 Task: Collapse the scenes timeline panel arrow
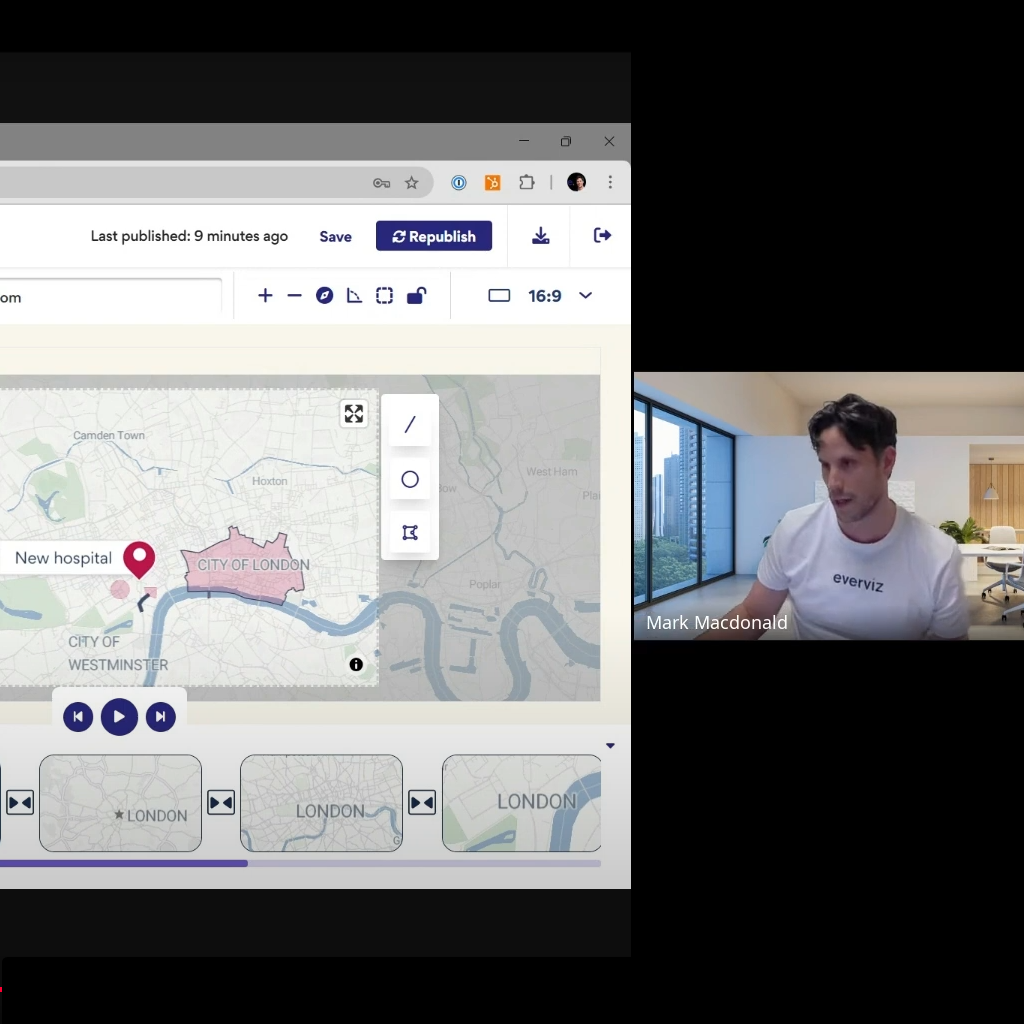tap(611, 746)
